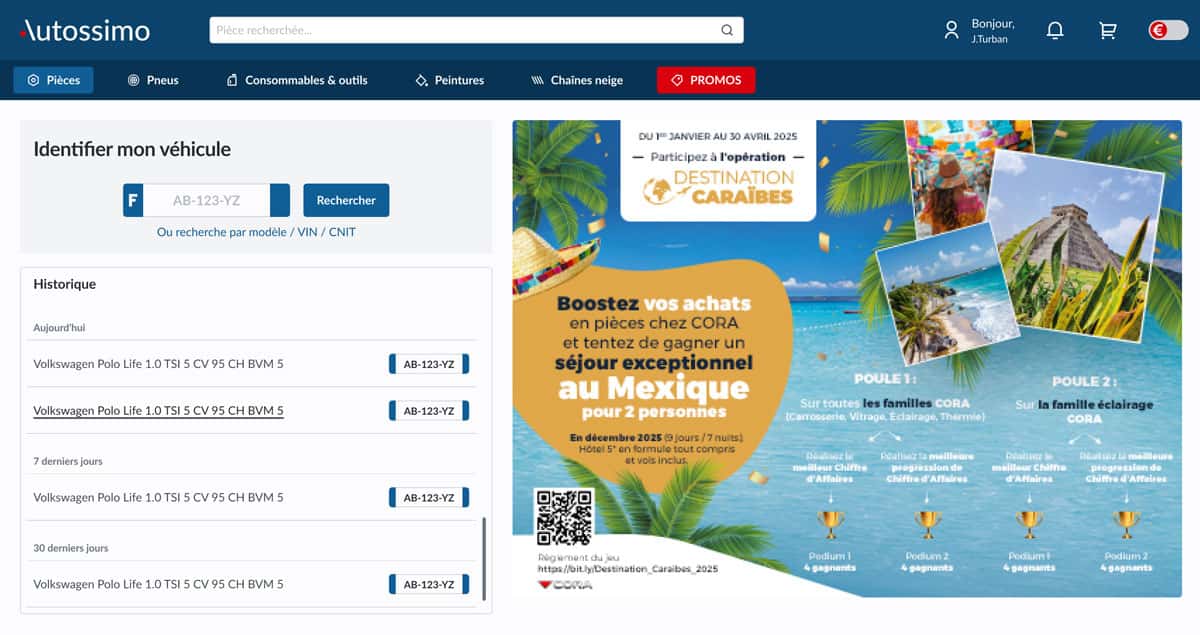This screenshot has height=635, width=1200.
Task: View the shopping cart
Action: (1107, 30)
